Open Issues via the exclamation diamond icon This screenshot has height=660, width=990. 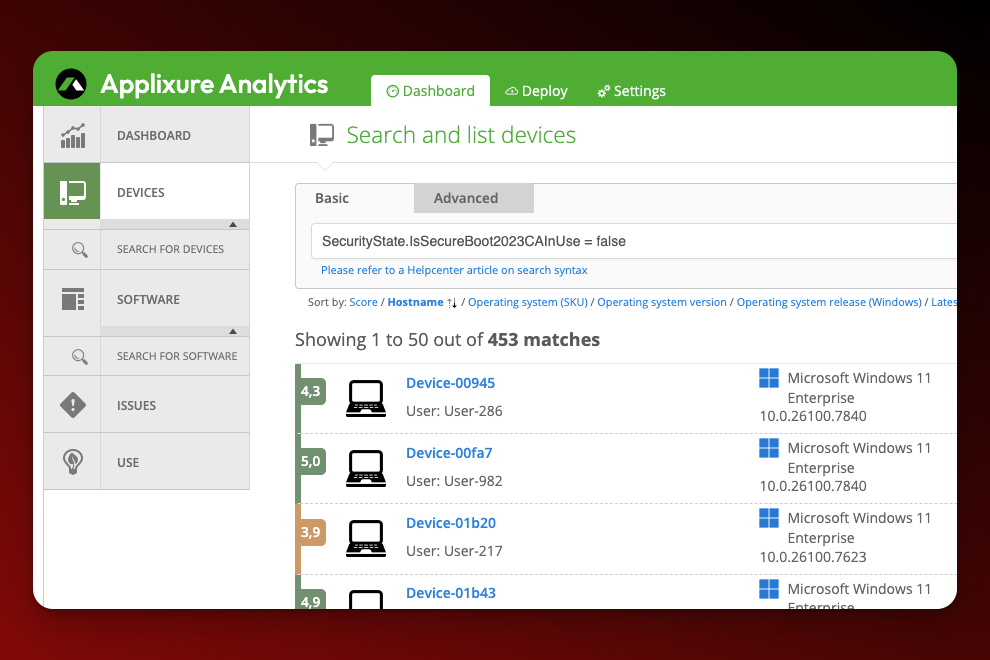coord(71,404)
